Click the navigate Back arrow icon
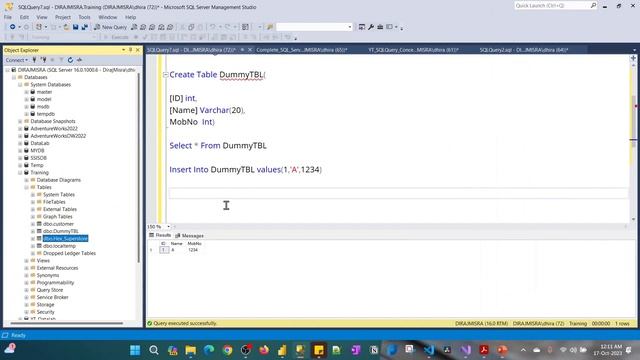This screenshot has width=640, height=360. pyautogui.click(x=13, y=27)
